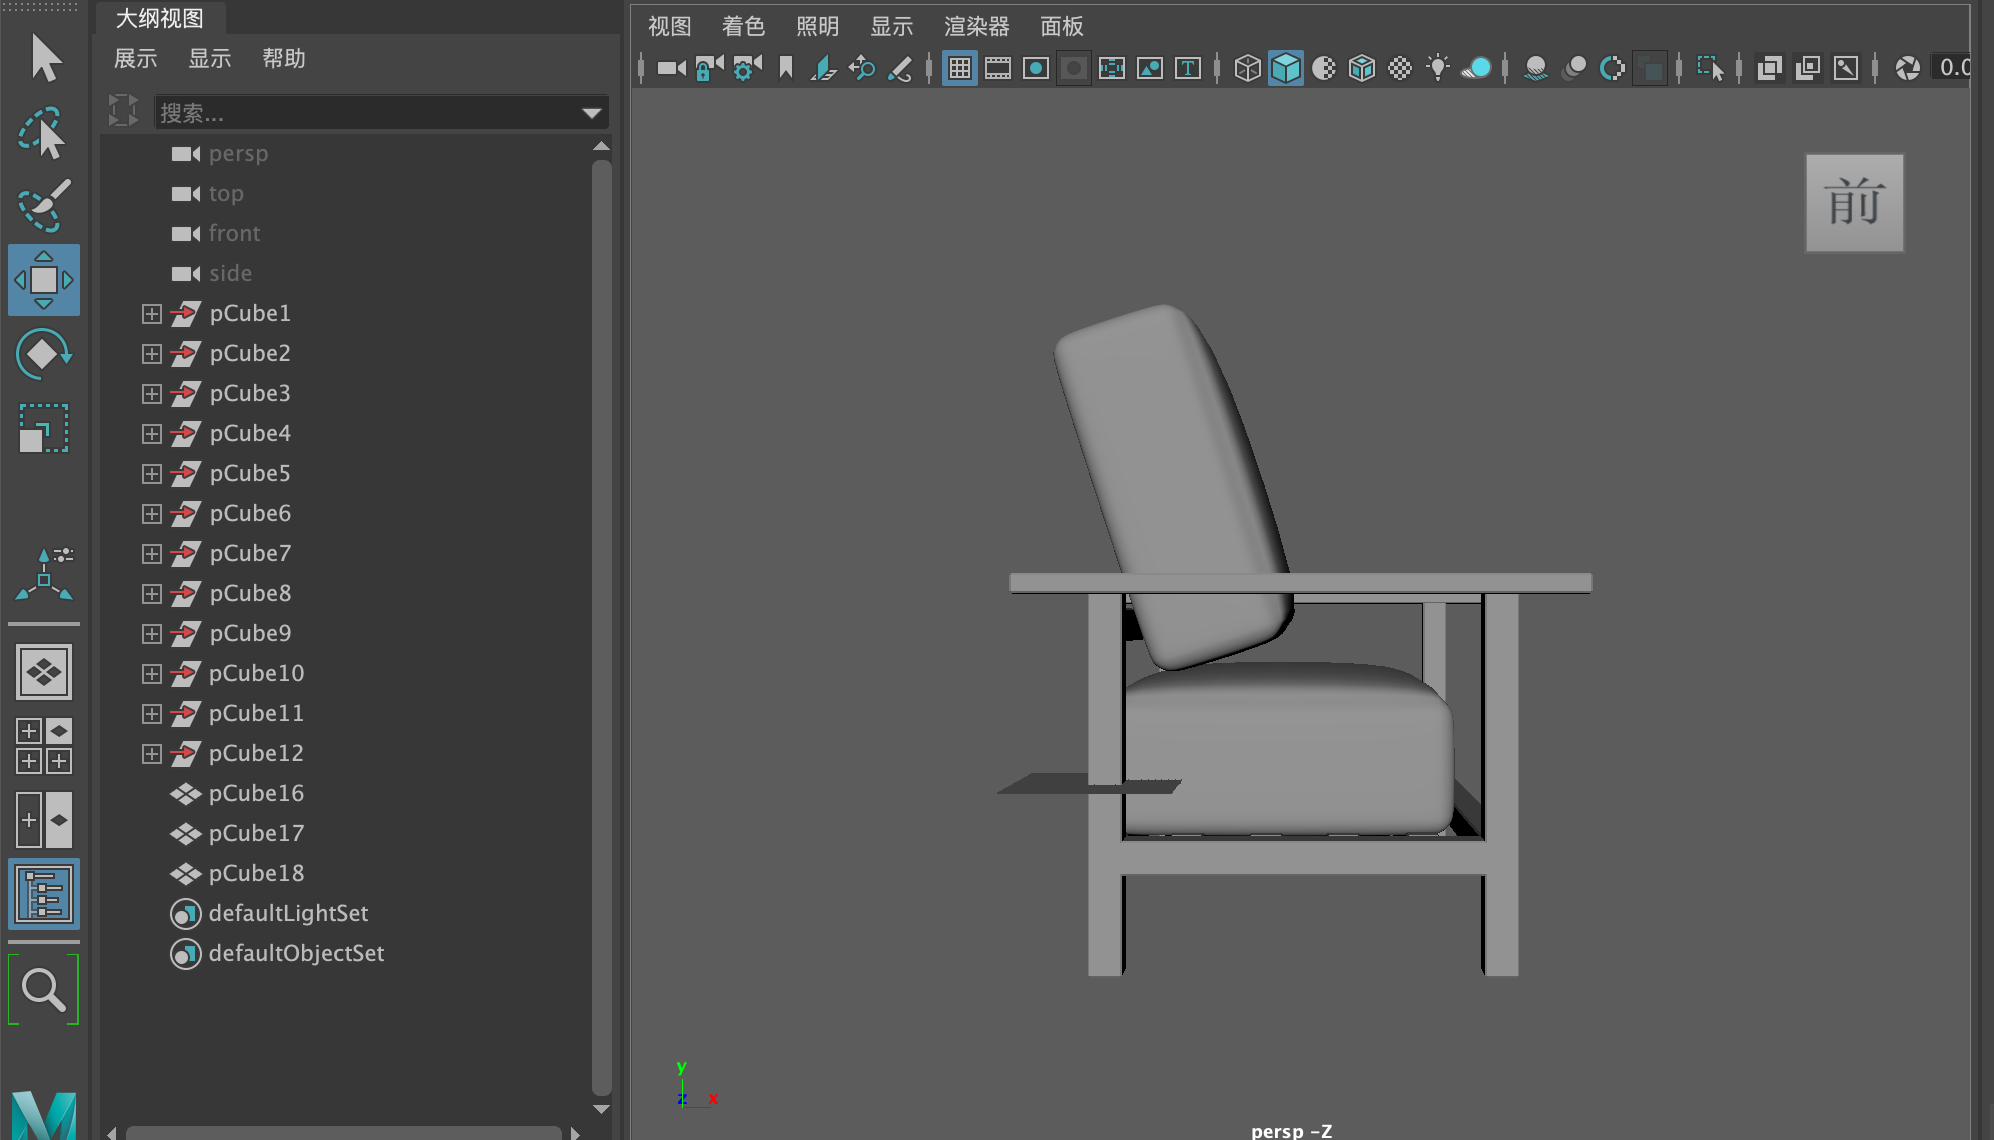1994x1140 pixels.
Task: Select the Scale tool in toolbox
Action: point(43,428)
